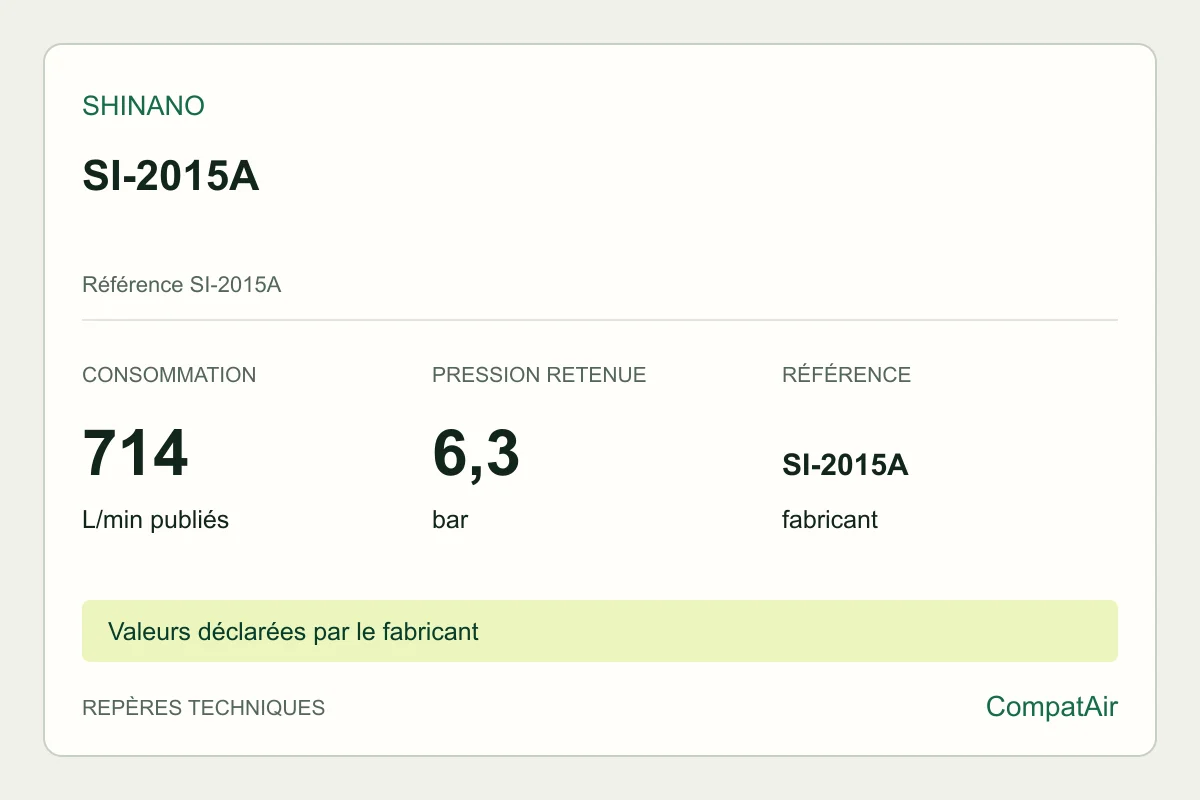Select the bold SI-2015A reference value

click(845, 465)
